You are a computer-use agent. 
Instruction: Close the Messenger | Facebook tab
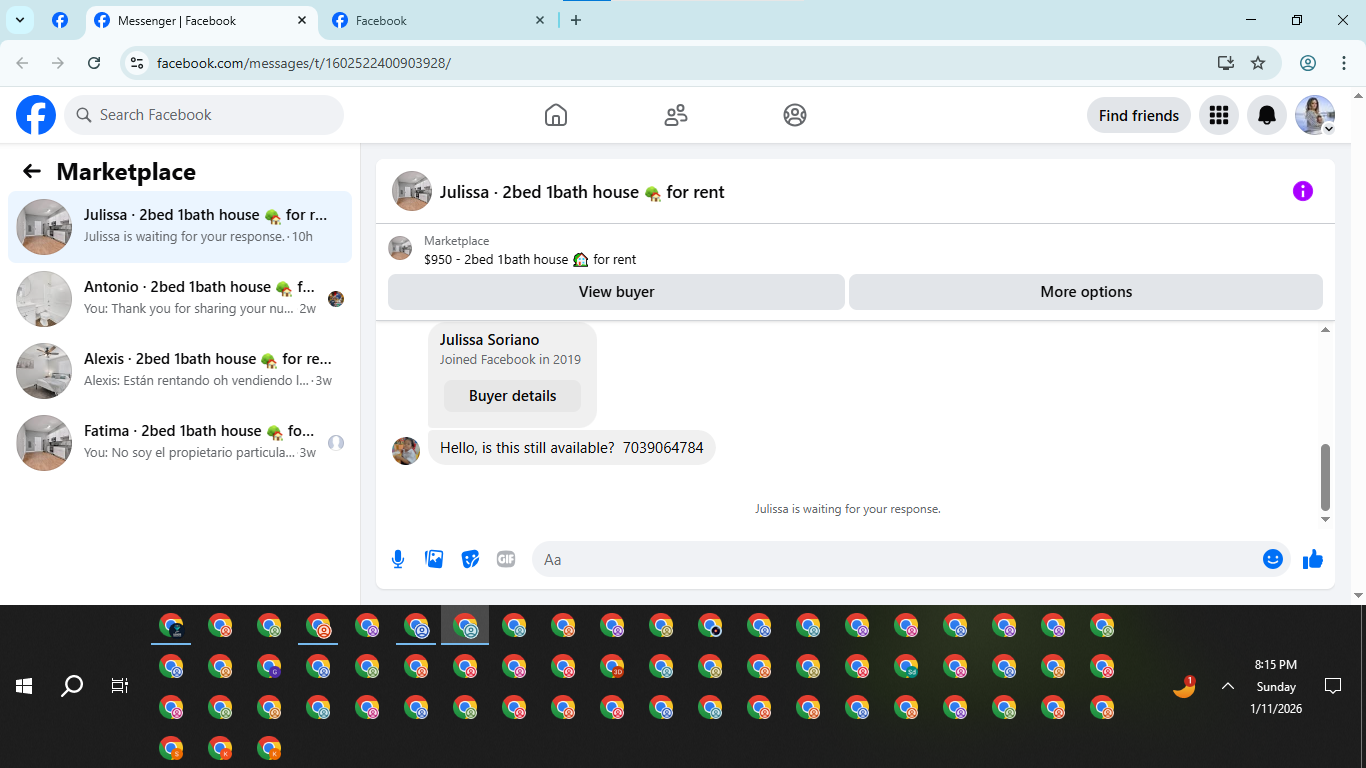pyautogui.click(x=303, y=20)
